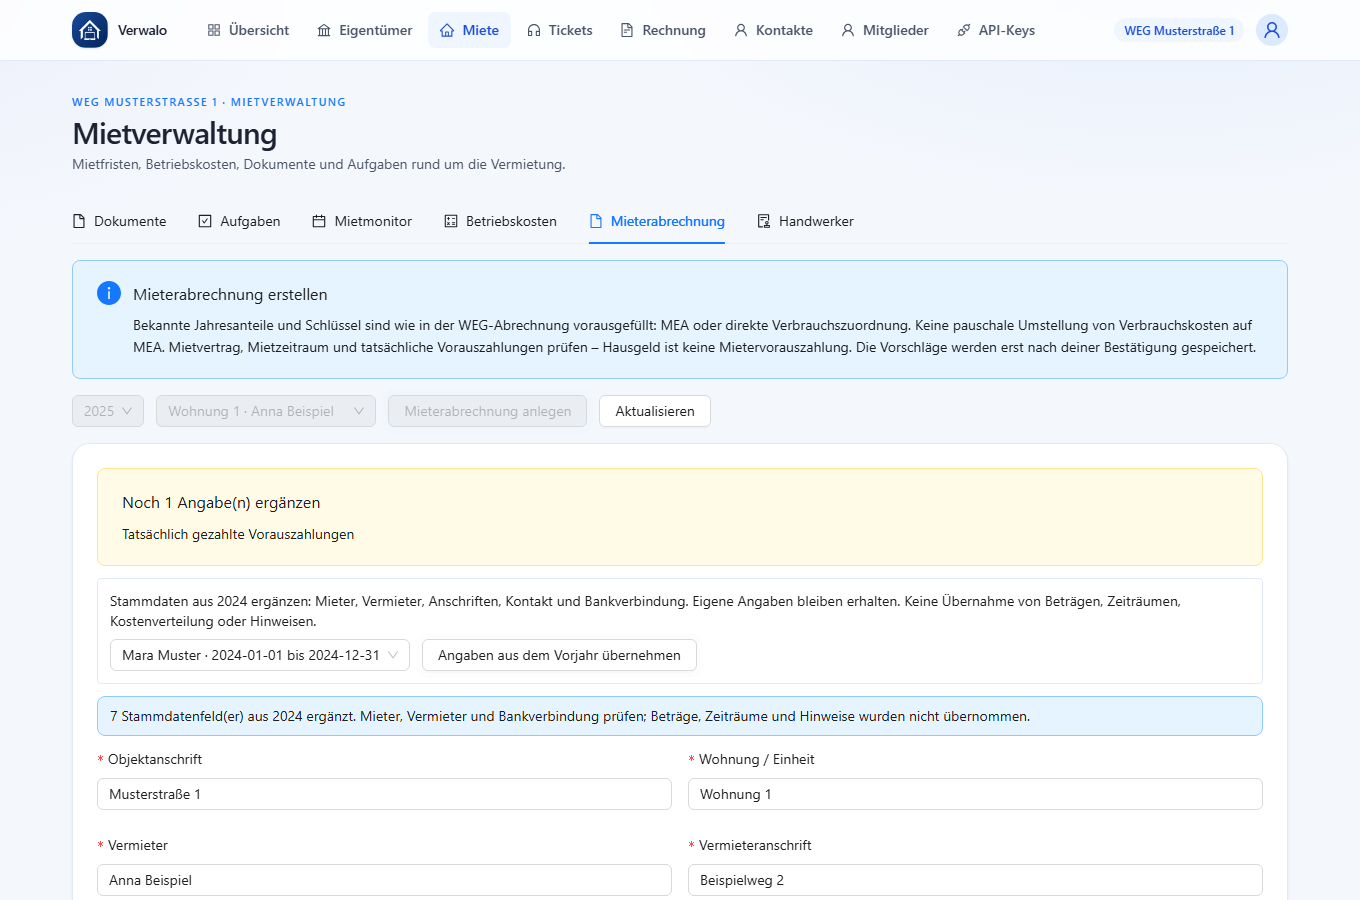The width and height of the screenshot is (1360, 900).
Task: Open the Mitglieder navigation item
Action: click(885, 30)
